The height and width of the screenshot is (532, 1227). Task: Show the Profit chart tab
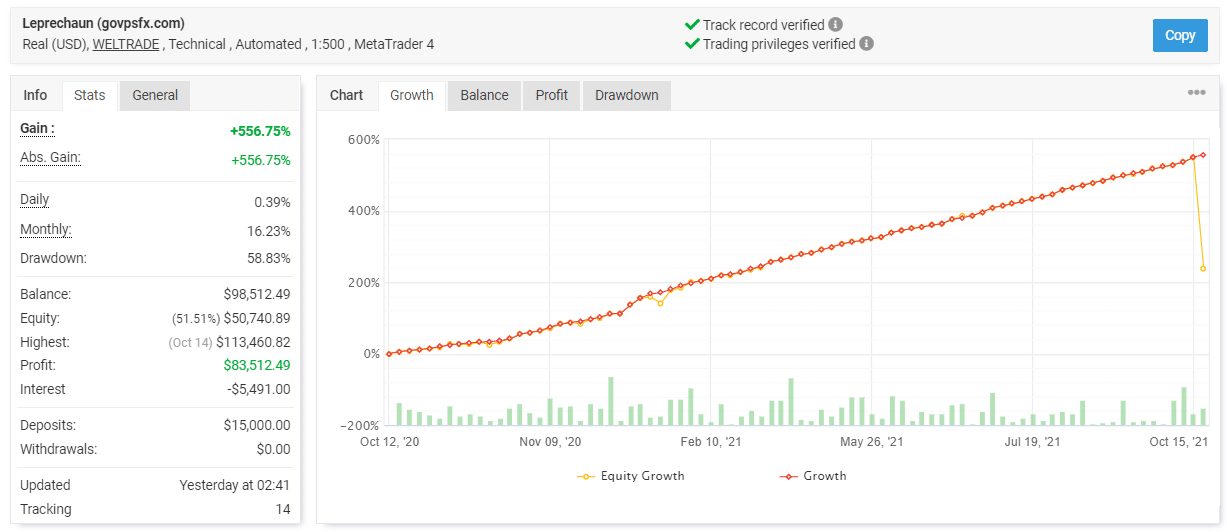(x=551, y=95)
